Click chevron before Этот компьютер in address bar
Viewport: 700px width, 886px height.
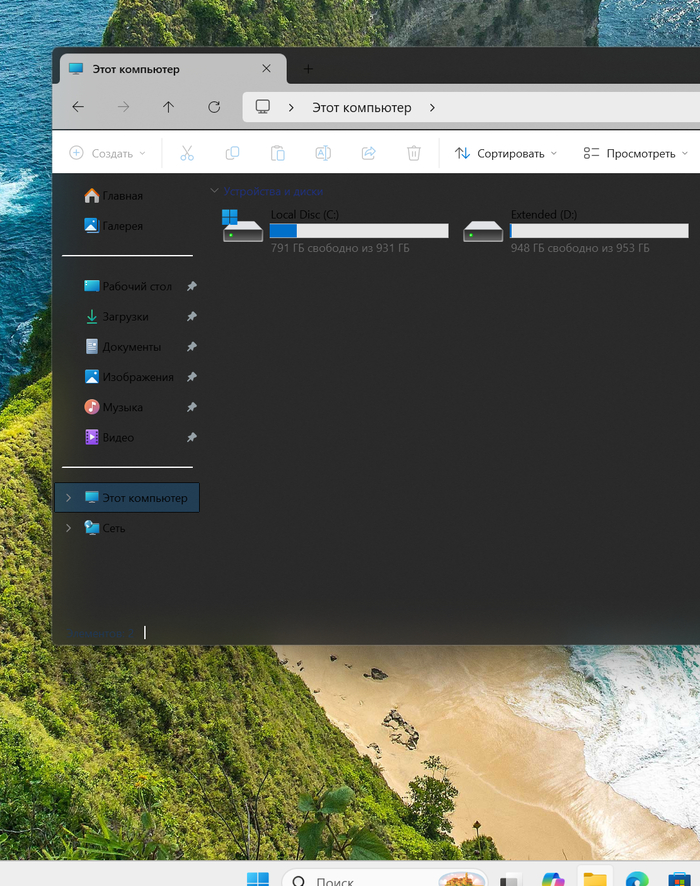pyautogui.click(x=291, y=107)
